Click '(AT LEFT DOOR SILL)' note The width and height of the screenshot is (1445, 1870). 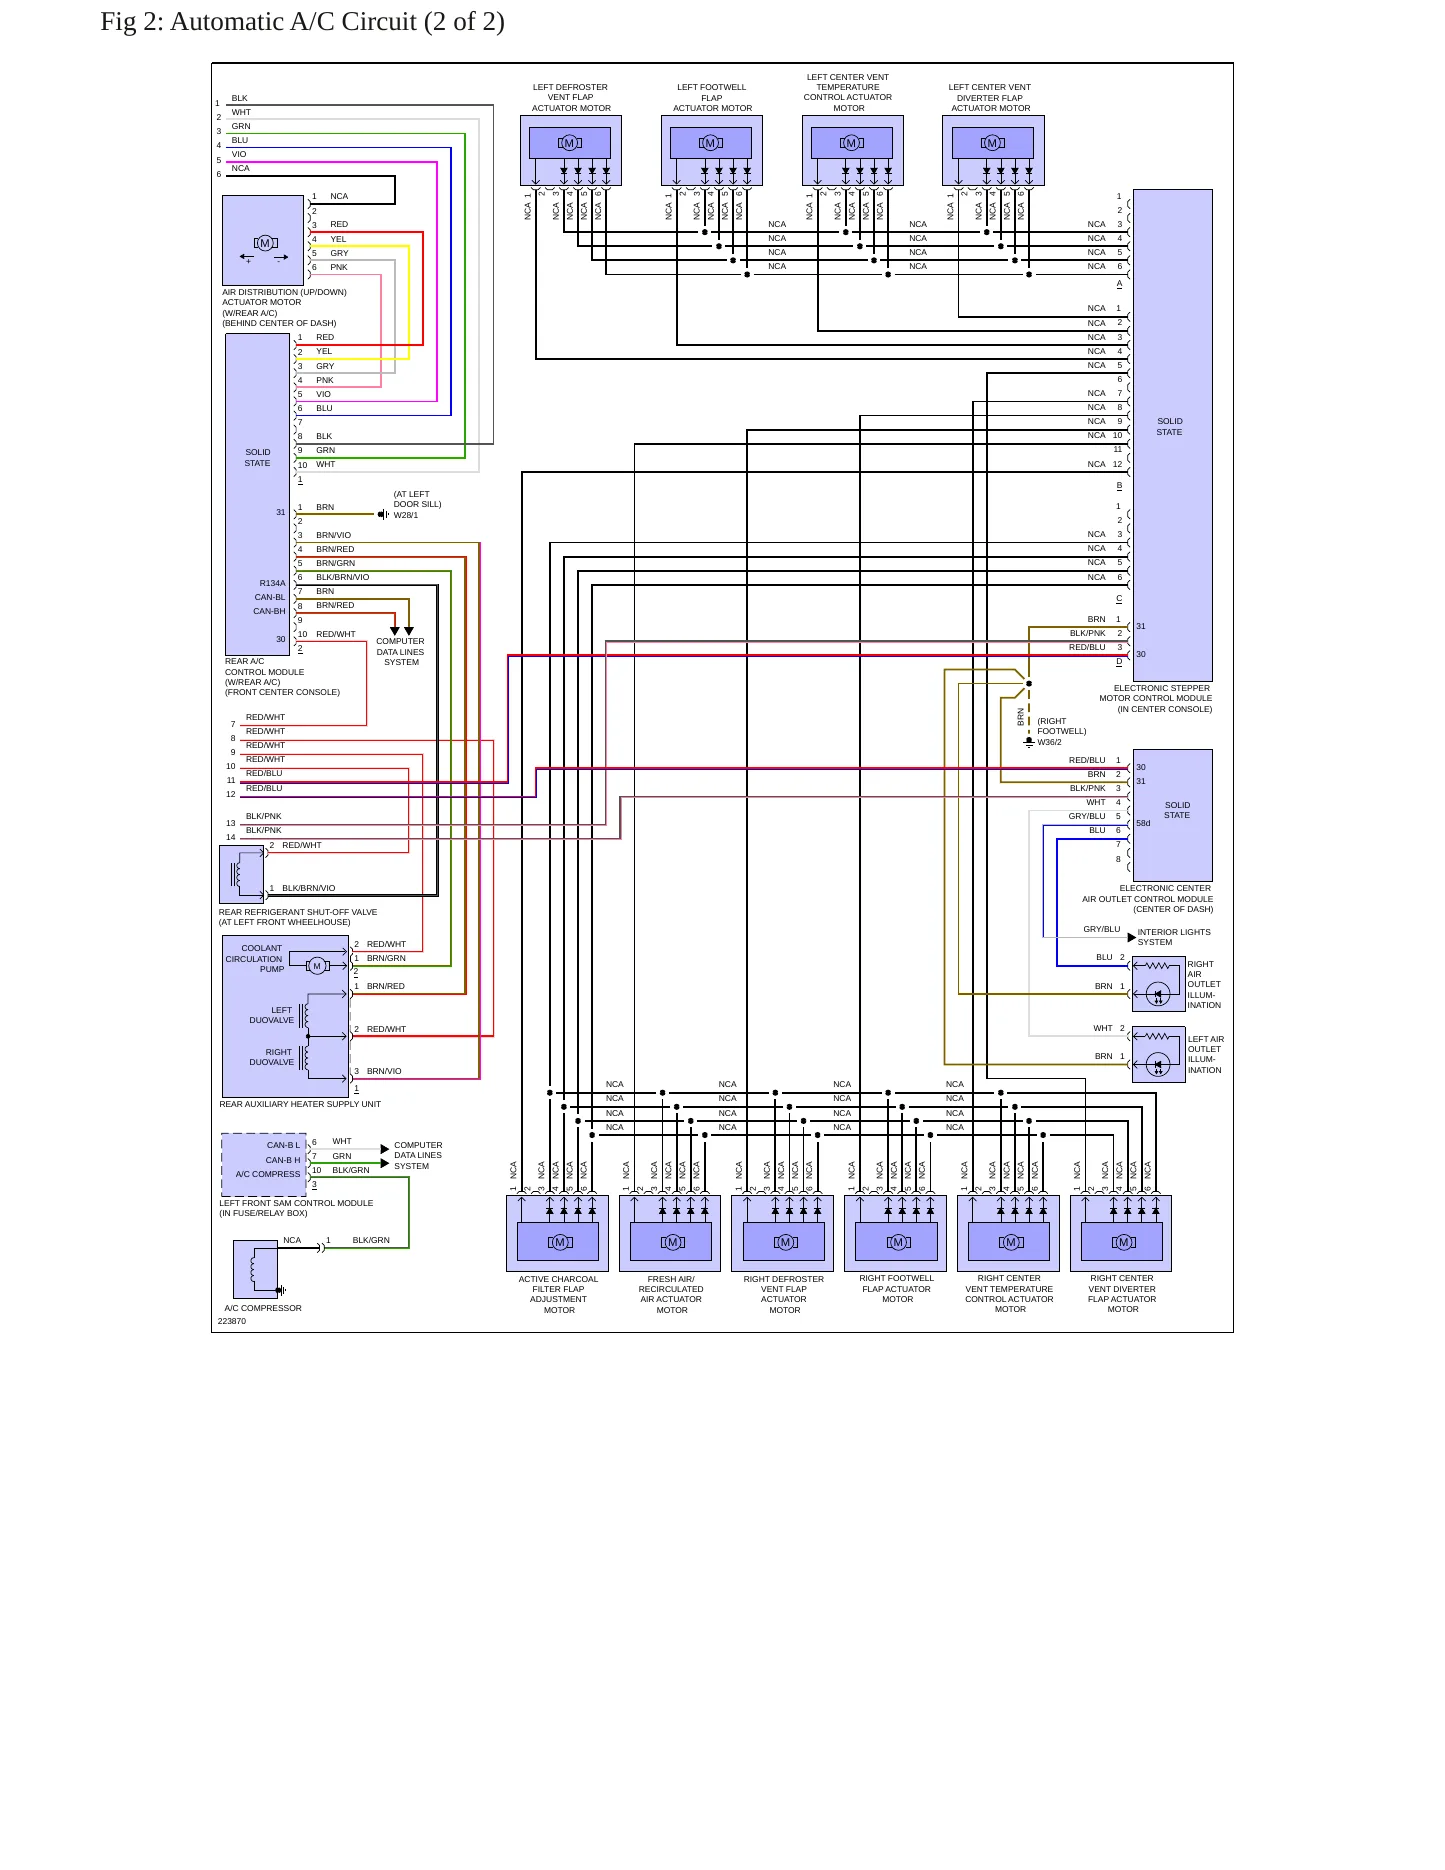coord(417,499)
